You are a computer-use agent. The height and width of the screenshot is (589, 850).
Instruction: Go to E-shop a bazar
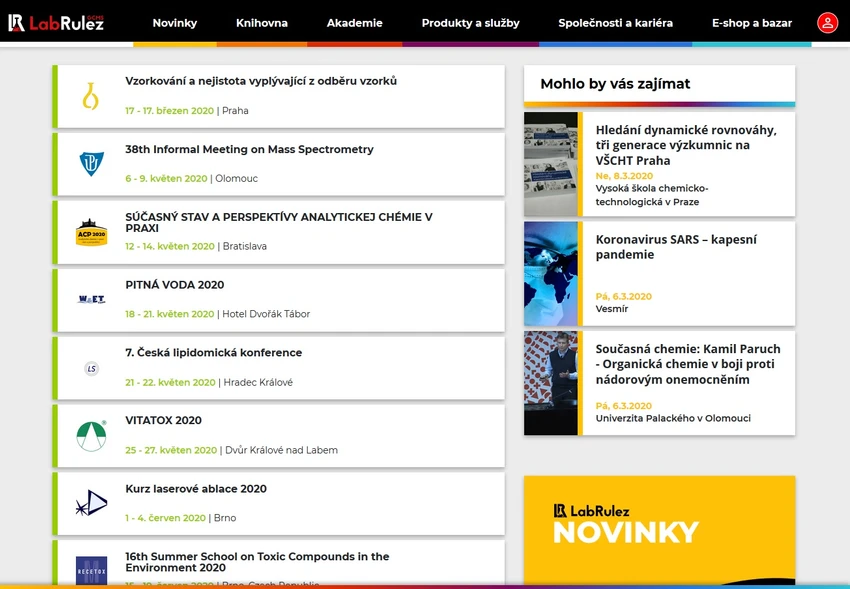751,23
